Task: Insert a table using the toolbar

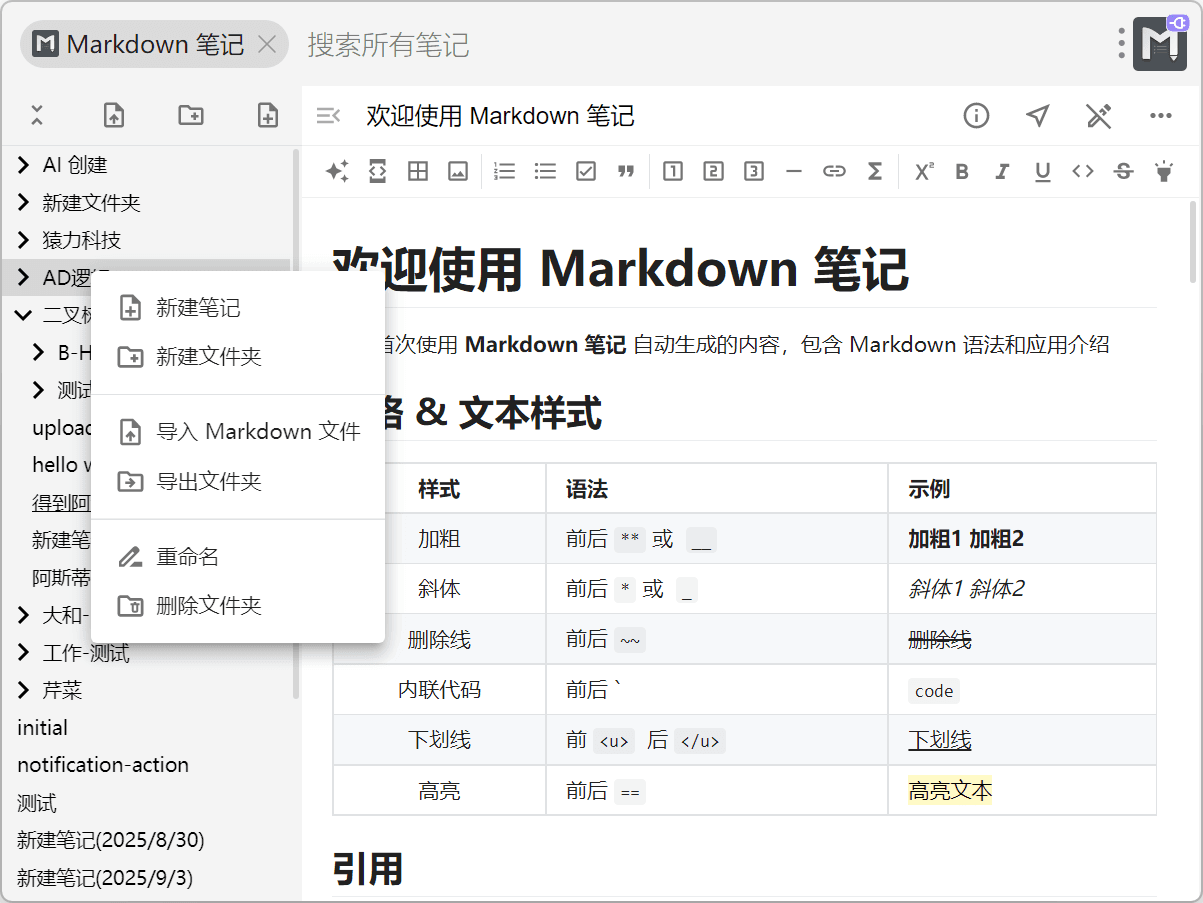Action: pos(418,171)
